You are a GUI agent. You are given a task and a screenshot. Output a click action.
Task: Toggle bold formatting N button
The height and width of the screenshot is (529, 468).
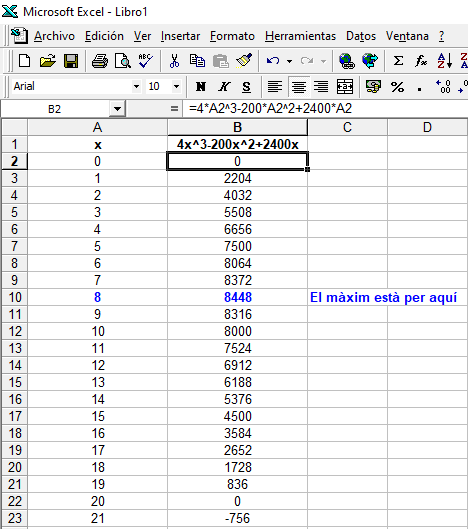[x=201, y=87]
